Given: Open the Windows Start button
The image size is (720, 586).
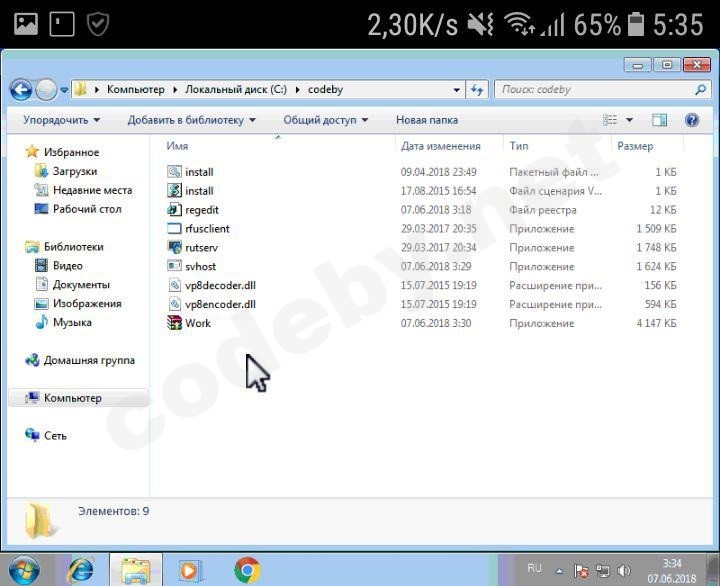Looking at the screenshot, I should point(24,570).
